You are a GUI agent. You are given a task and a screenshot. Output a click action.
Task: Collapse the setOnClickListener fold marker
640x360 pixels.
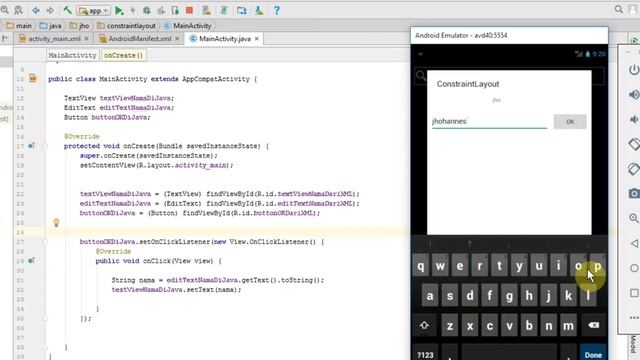click(x=45, y=242)
